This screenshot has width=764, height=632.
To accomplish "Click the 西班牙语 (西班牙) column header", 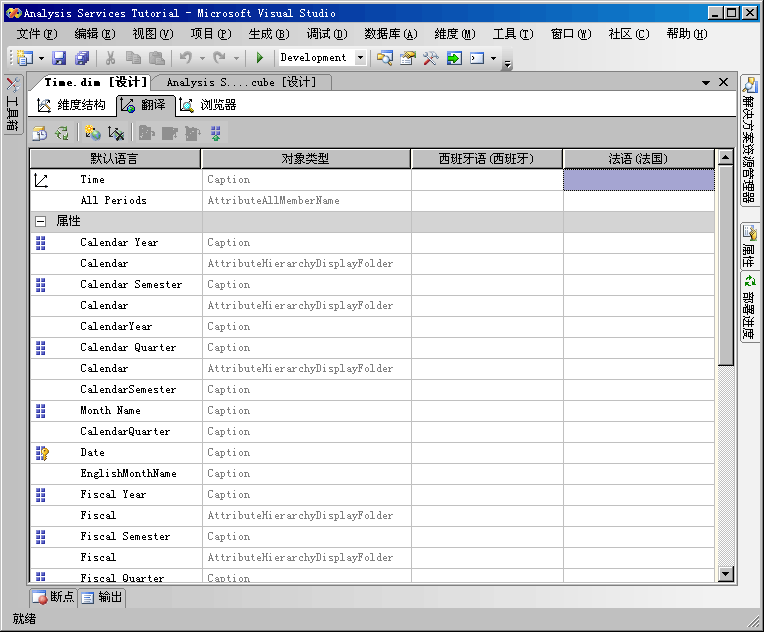I will [x=486, y=158].
